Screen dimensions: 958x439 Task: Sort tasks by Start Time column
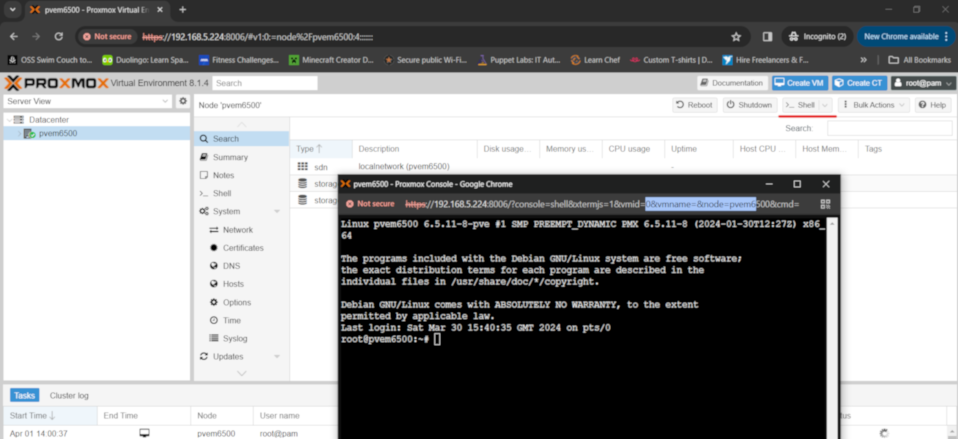tap(49, 416)
